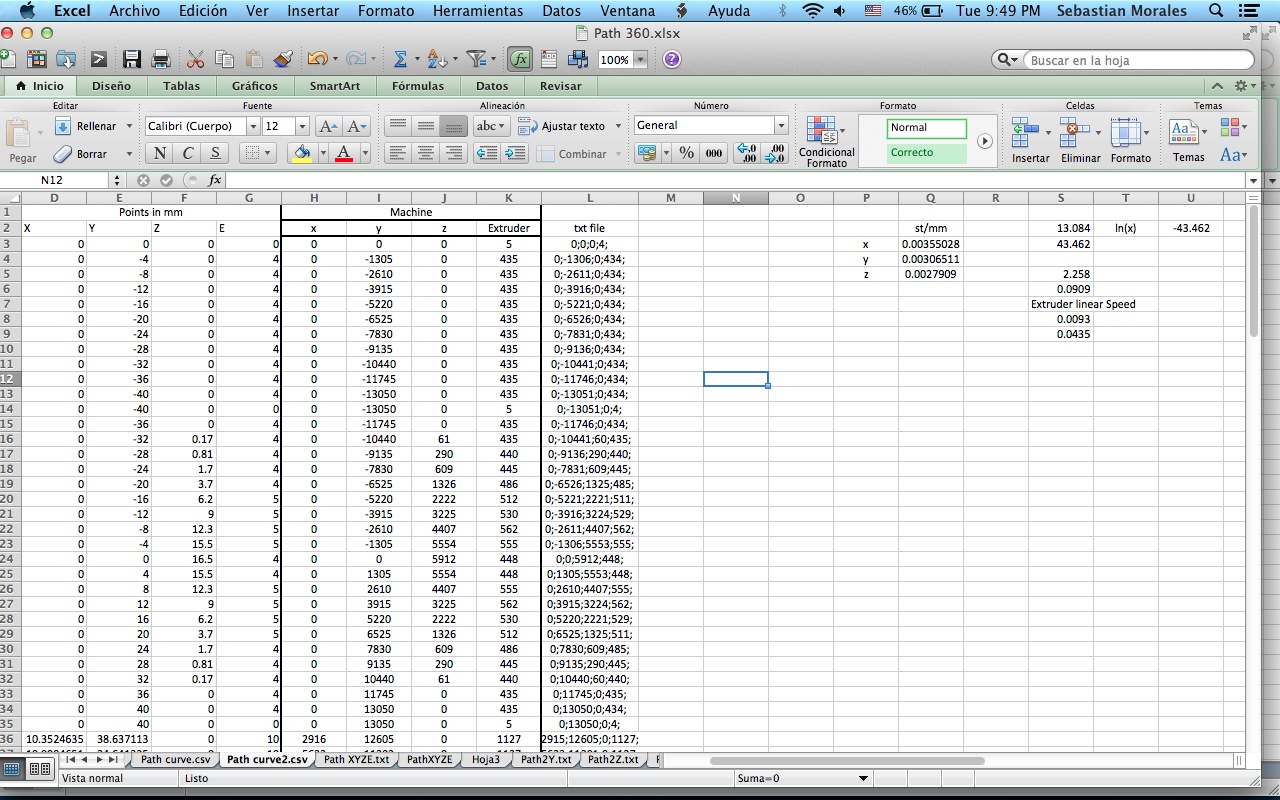Toggle italic formatting with the C button
Viewport: 1280px width, 800px height.
(186, 152)
